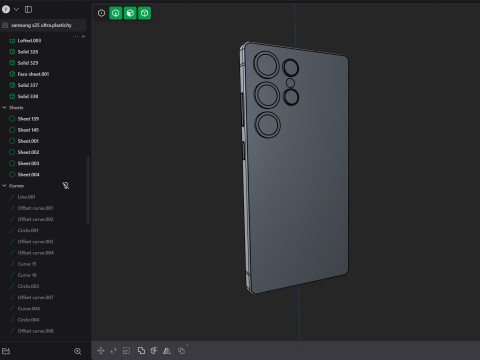Click the small flash circle between right lenses
This screenshot has width=480, height=360.
(290, 83)
